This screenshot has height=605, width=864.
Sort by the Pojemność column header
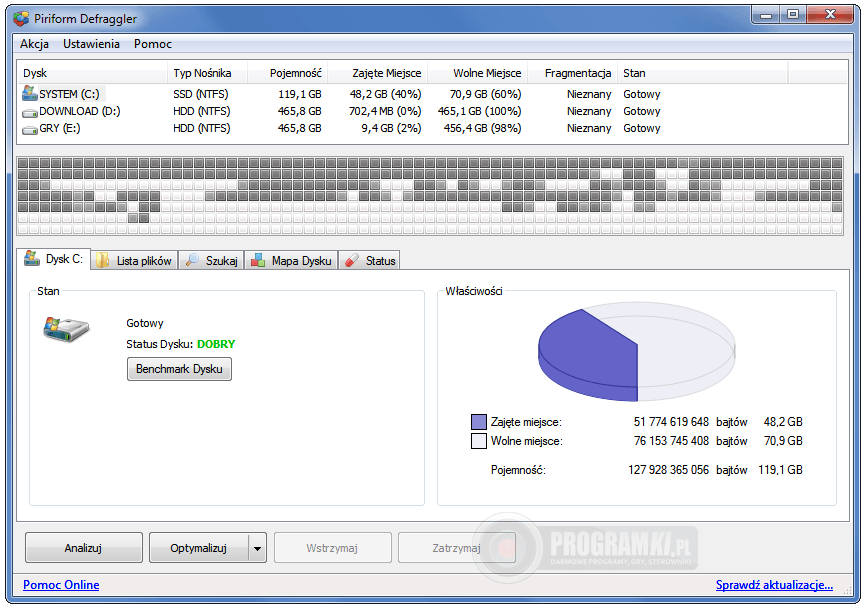tap(288, 73)
